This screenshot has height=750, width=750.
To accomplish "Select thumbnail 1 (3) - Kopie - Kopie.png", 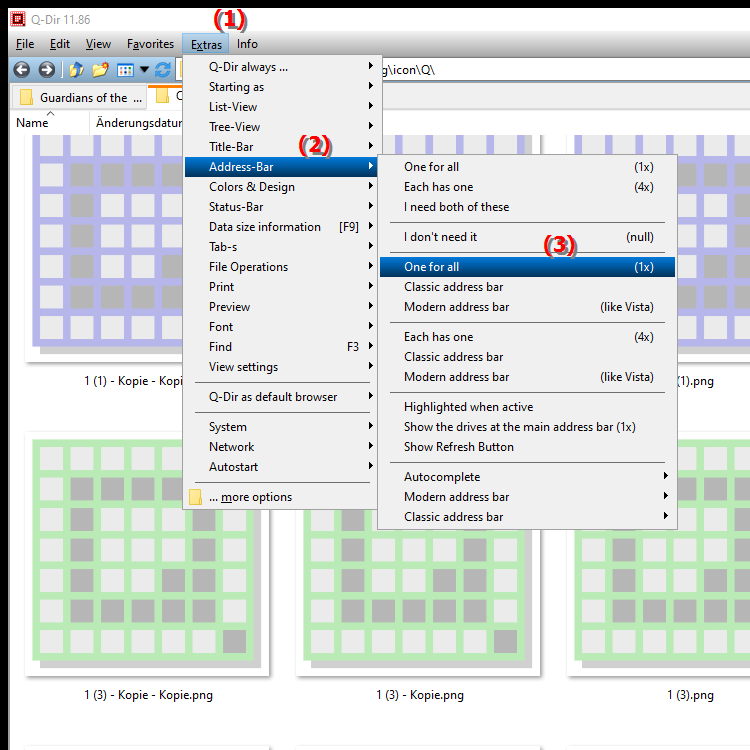I will click(147, 554).
